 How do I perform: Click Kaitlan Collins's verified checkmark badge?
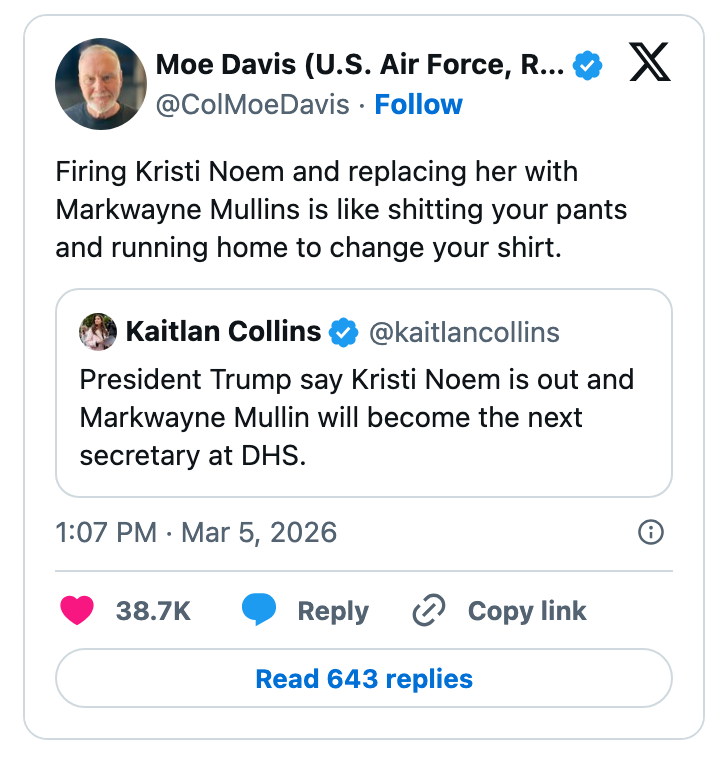point(344,332)
